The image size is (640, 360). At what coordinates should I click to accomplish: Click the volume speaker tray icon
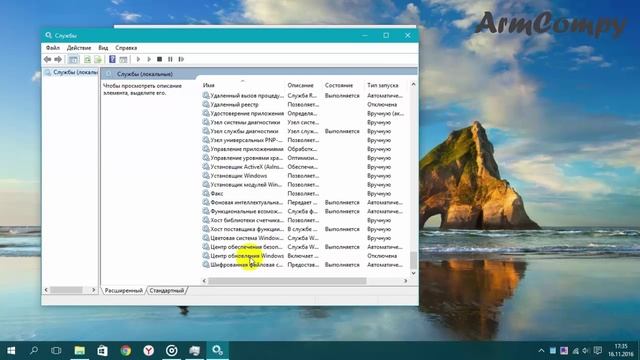[586, 351]
